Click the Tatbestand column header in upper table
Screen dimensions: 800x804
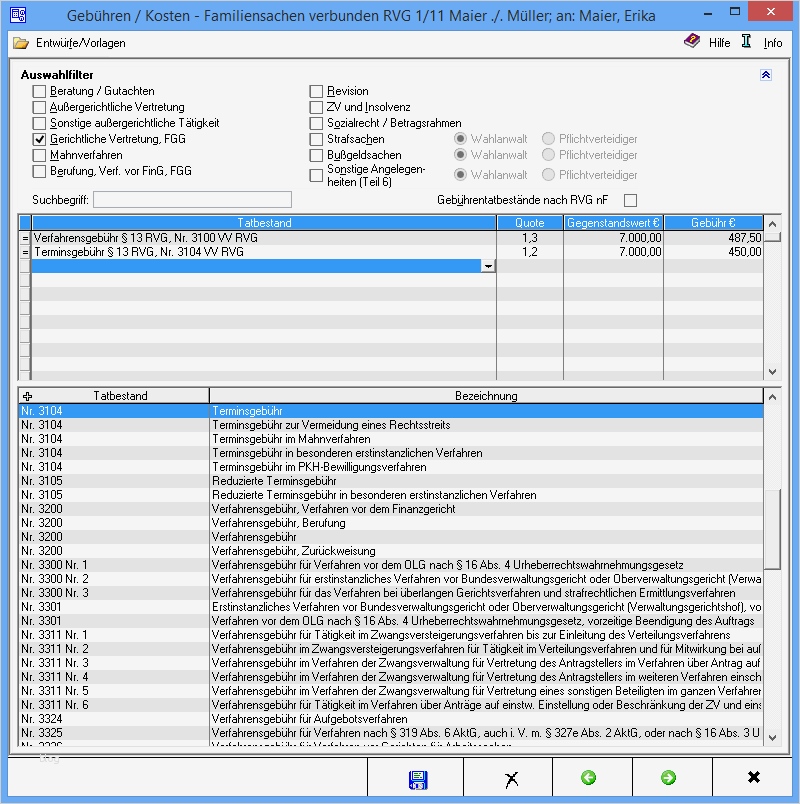[264, 223]
